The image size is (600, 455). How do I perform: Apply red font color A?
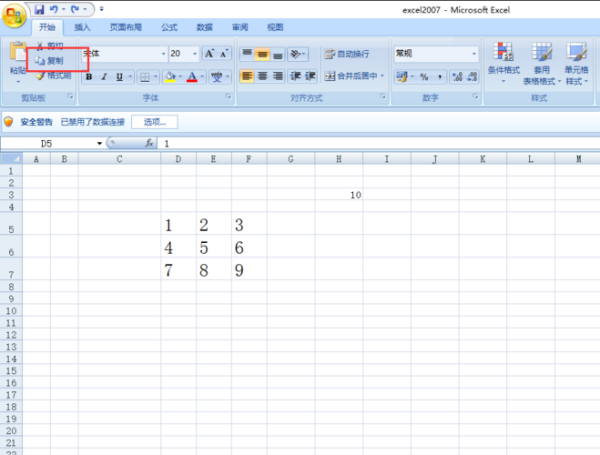(x=192, y=77)
